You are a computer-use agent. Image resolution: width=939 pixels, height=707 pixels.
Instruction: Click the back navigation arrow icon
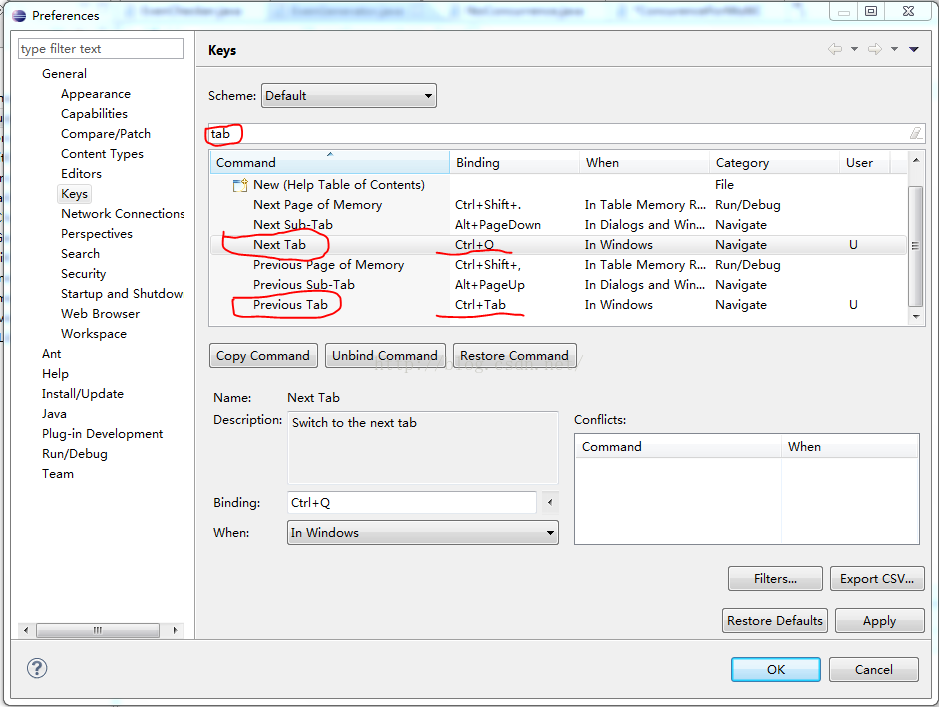(x=835, y=49)
